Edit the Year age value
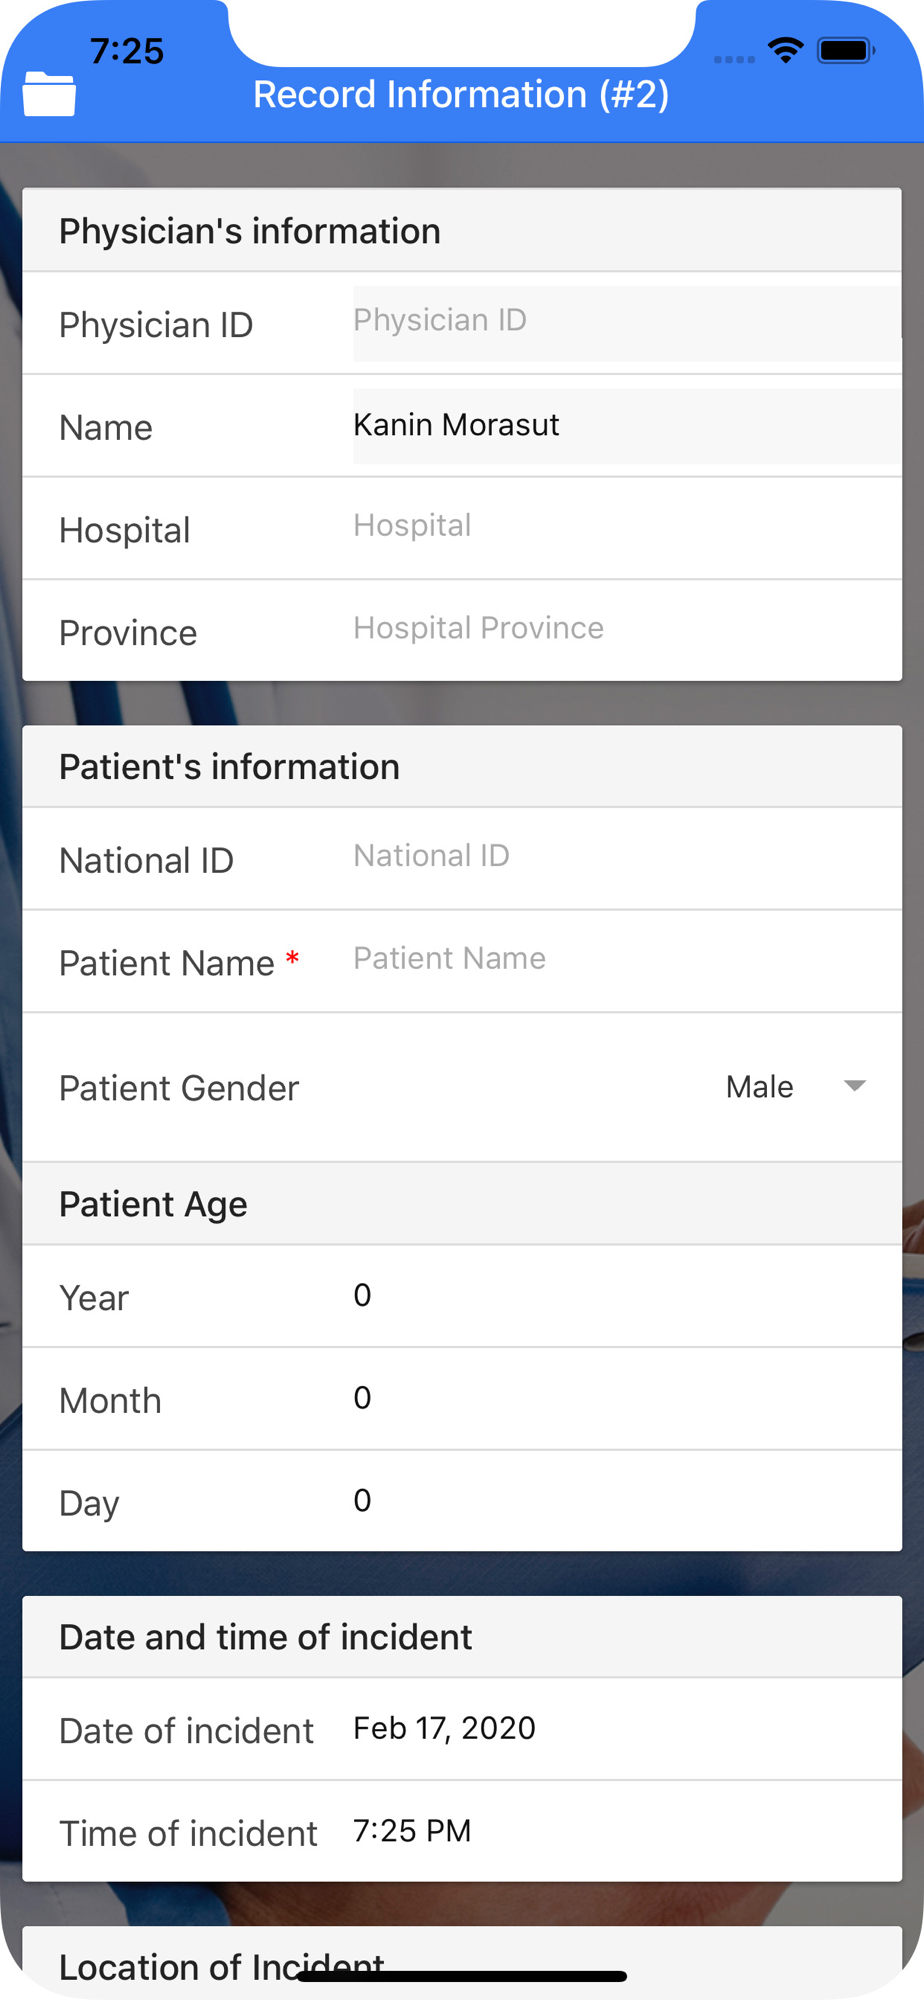924x2000 pixels. coord(627,1296)
